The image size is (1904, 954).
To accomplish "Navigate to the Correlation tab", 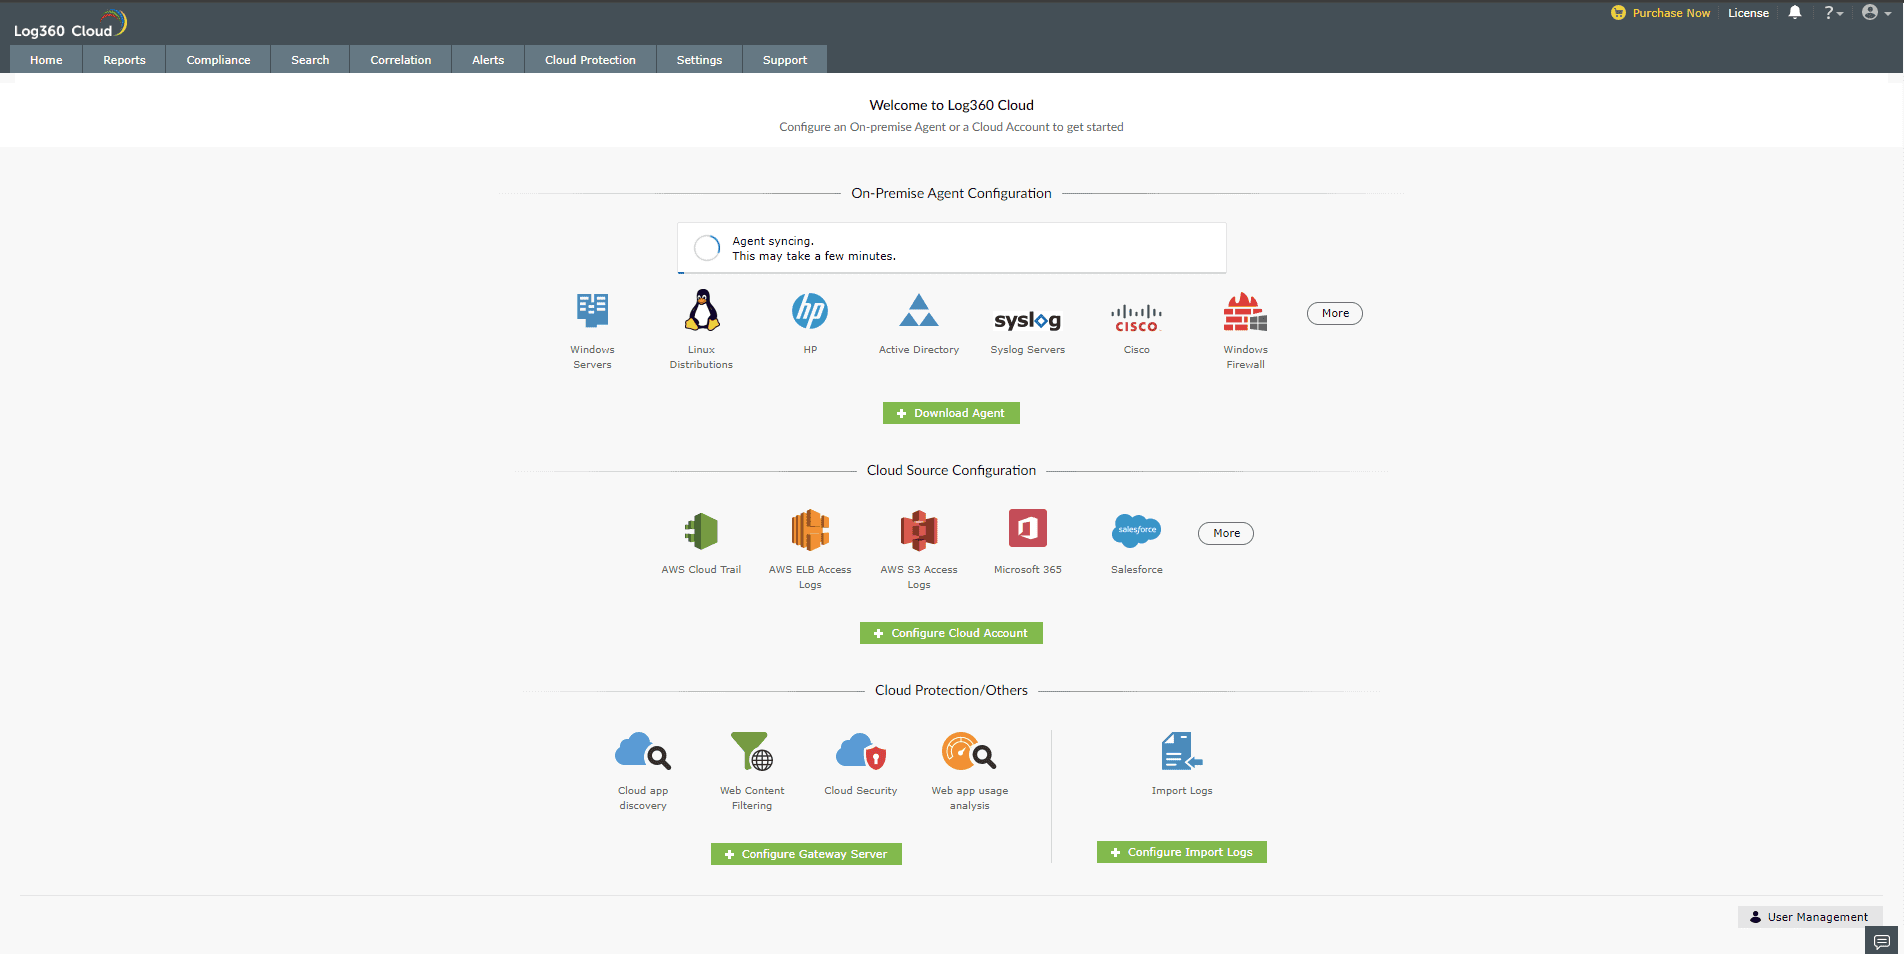I will click(400, 60).
